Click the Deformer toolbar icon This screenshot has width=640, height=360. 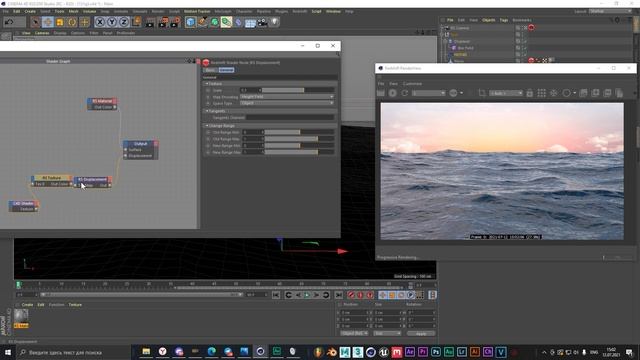click(238, 22)
